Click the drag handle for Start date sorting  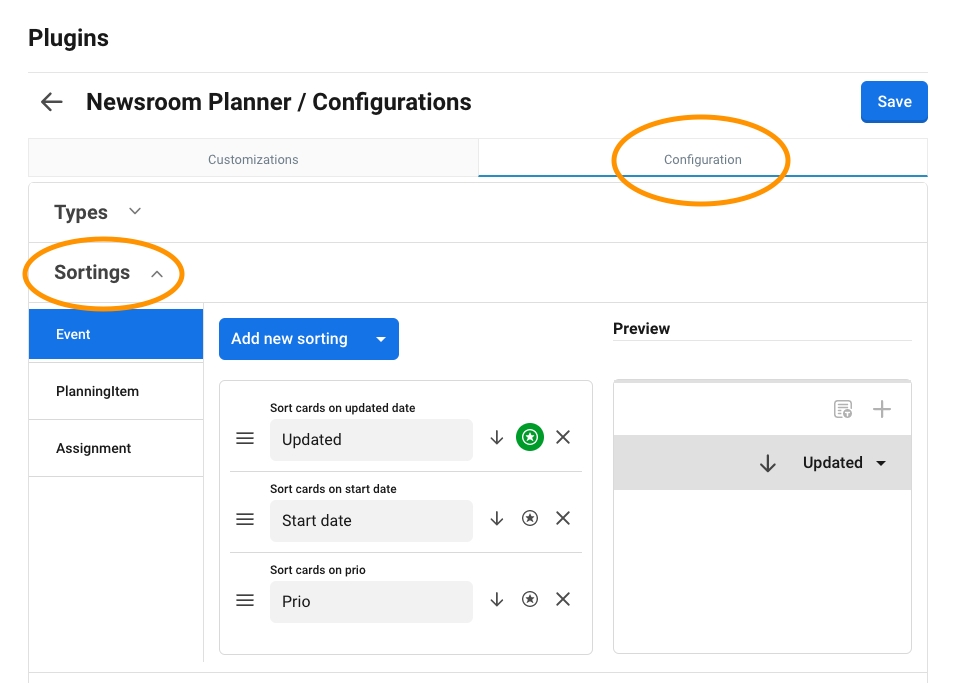[245, 520]
